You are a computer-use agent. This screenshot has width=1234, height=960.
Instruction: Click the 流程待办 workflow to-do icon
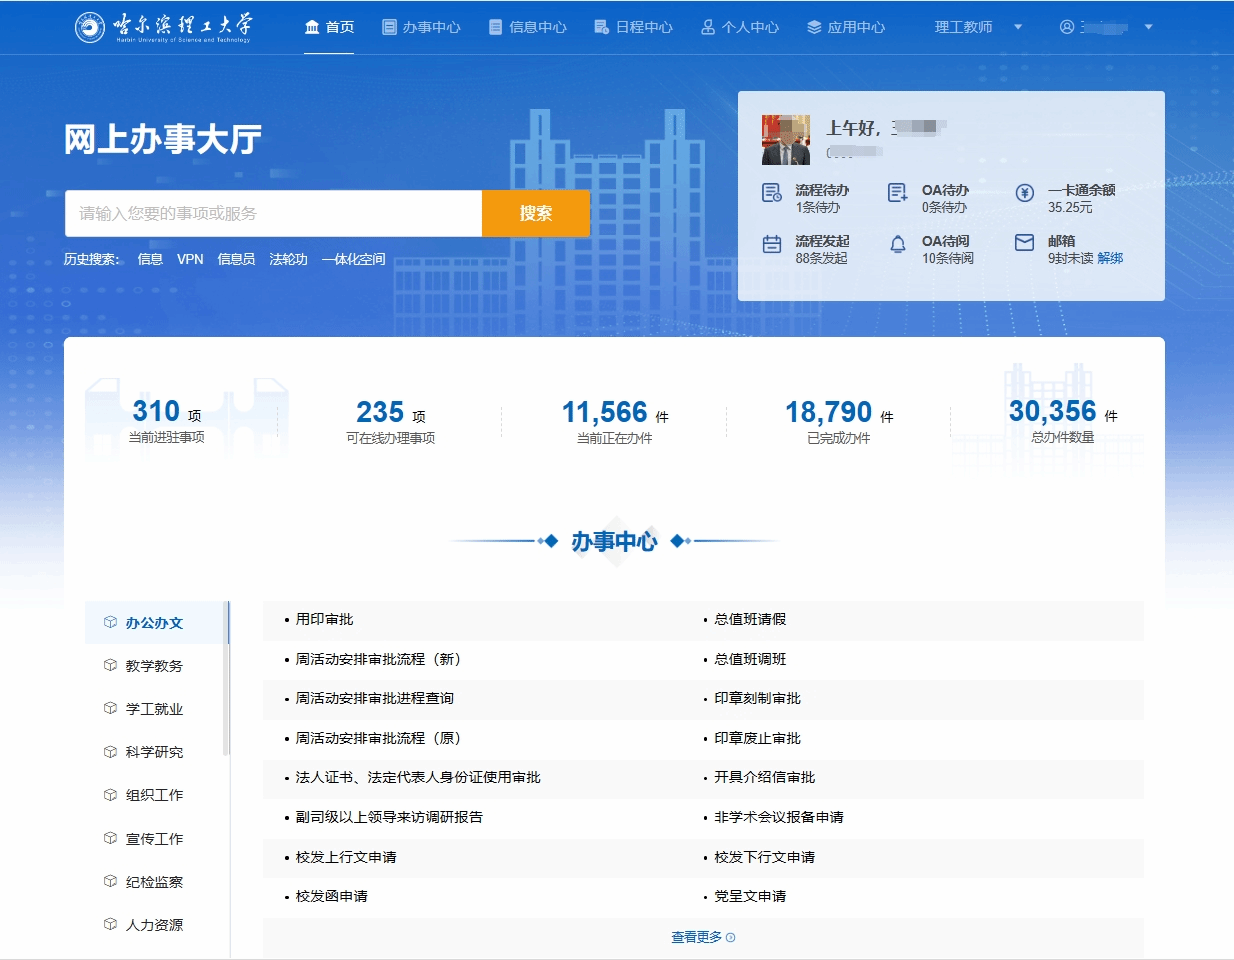(x=772, y=193)
